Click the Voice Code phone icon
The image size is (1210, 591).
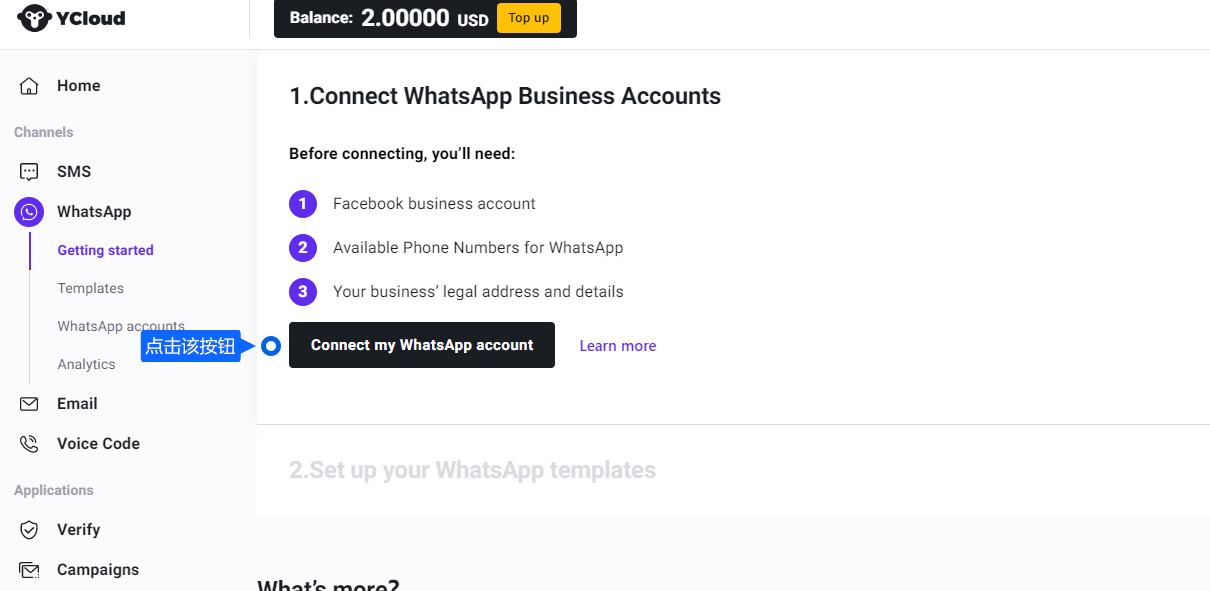[x=29, y=444]
